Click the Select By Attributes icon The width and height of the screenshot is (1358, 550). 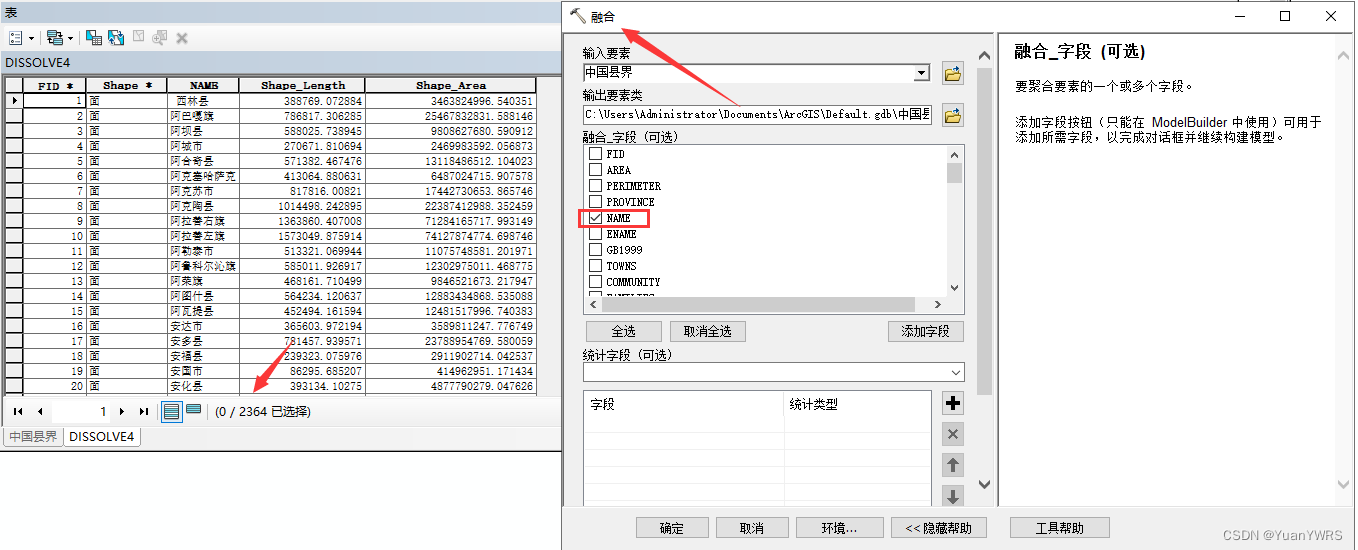(94, 38)
